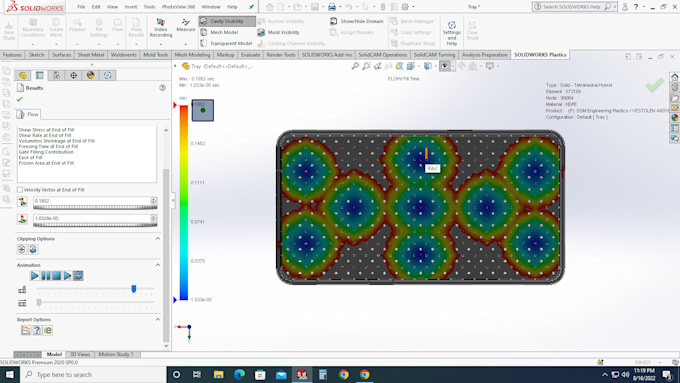Select Volumetric Shrinkage at End of Fill
Screen dimensions: 680x383
[57, 141]
